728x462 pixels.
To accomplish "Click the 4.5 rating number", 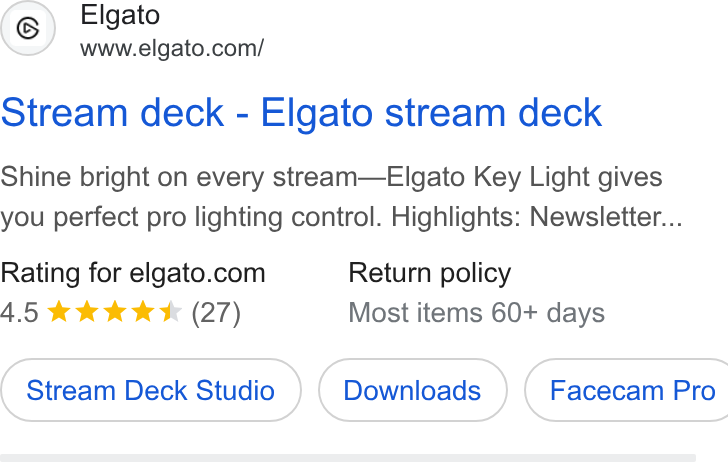I will coord(19,312).
